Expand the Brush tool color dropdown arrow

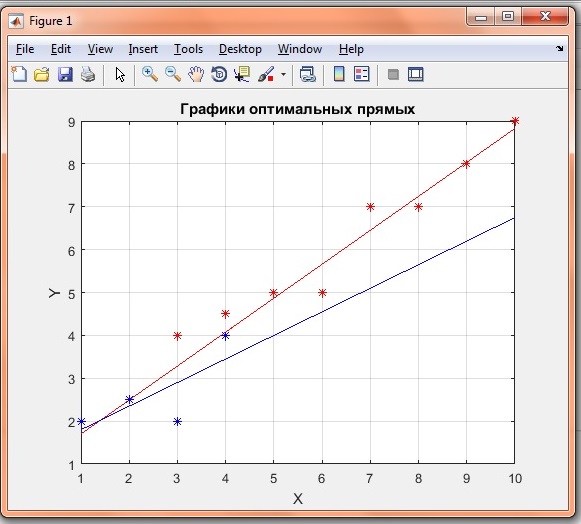click(283, 74)
